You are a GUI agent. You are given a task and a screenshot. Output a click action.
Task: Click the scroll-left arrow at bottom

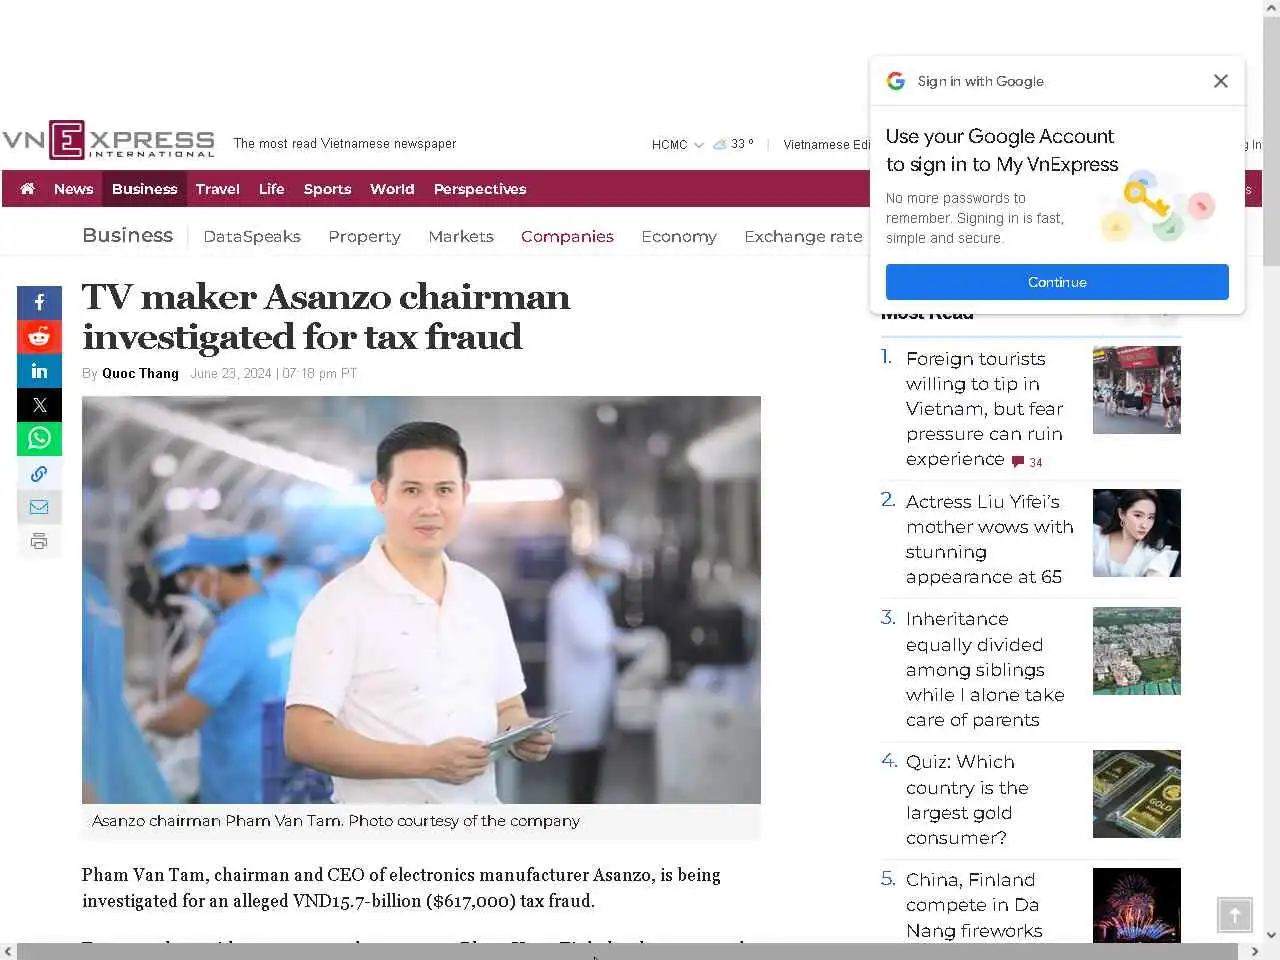[x=8, y=951]
